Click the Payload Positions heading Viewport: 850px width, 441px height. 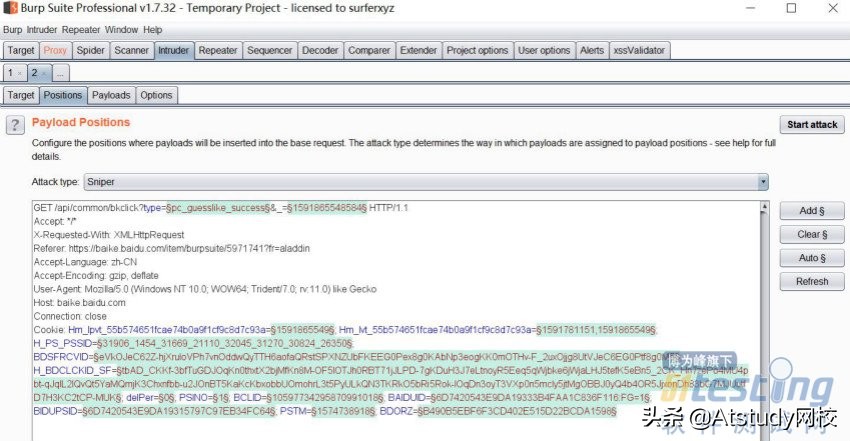[x=81, y=122]
